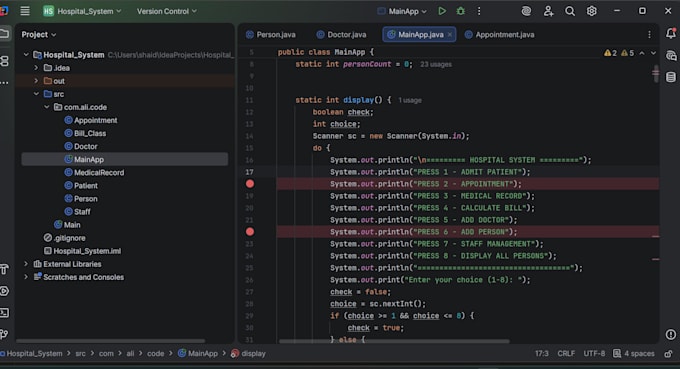This screenshot has width=680, height=369.
Task: Open the Database tool window icon
Action: pos(670,77)
